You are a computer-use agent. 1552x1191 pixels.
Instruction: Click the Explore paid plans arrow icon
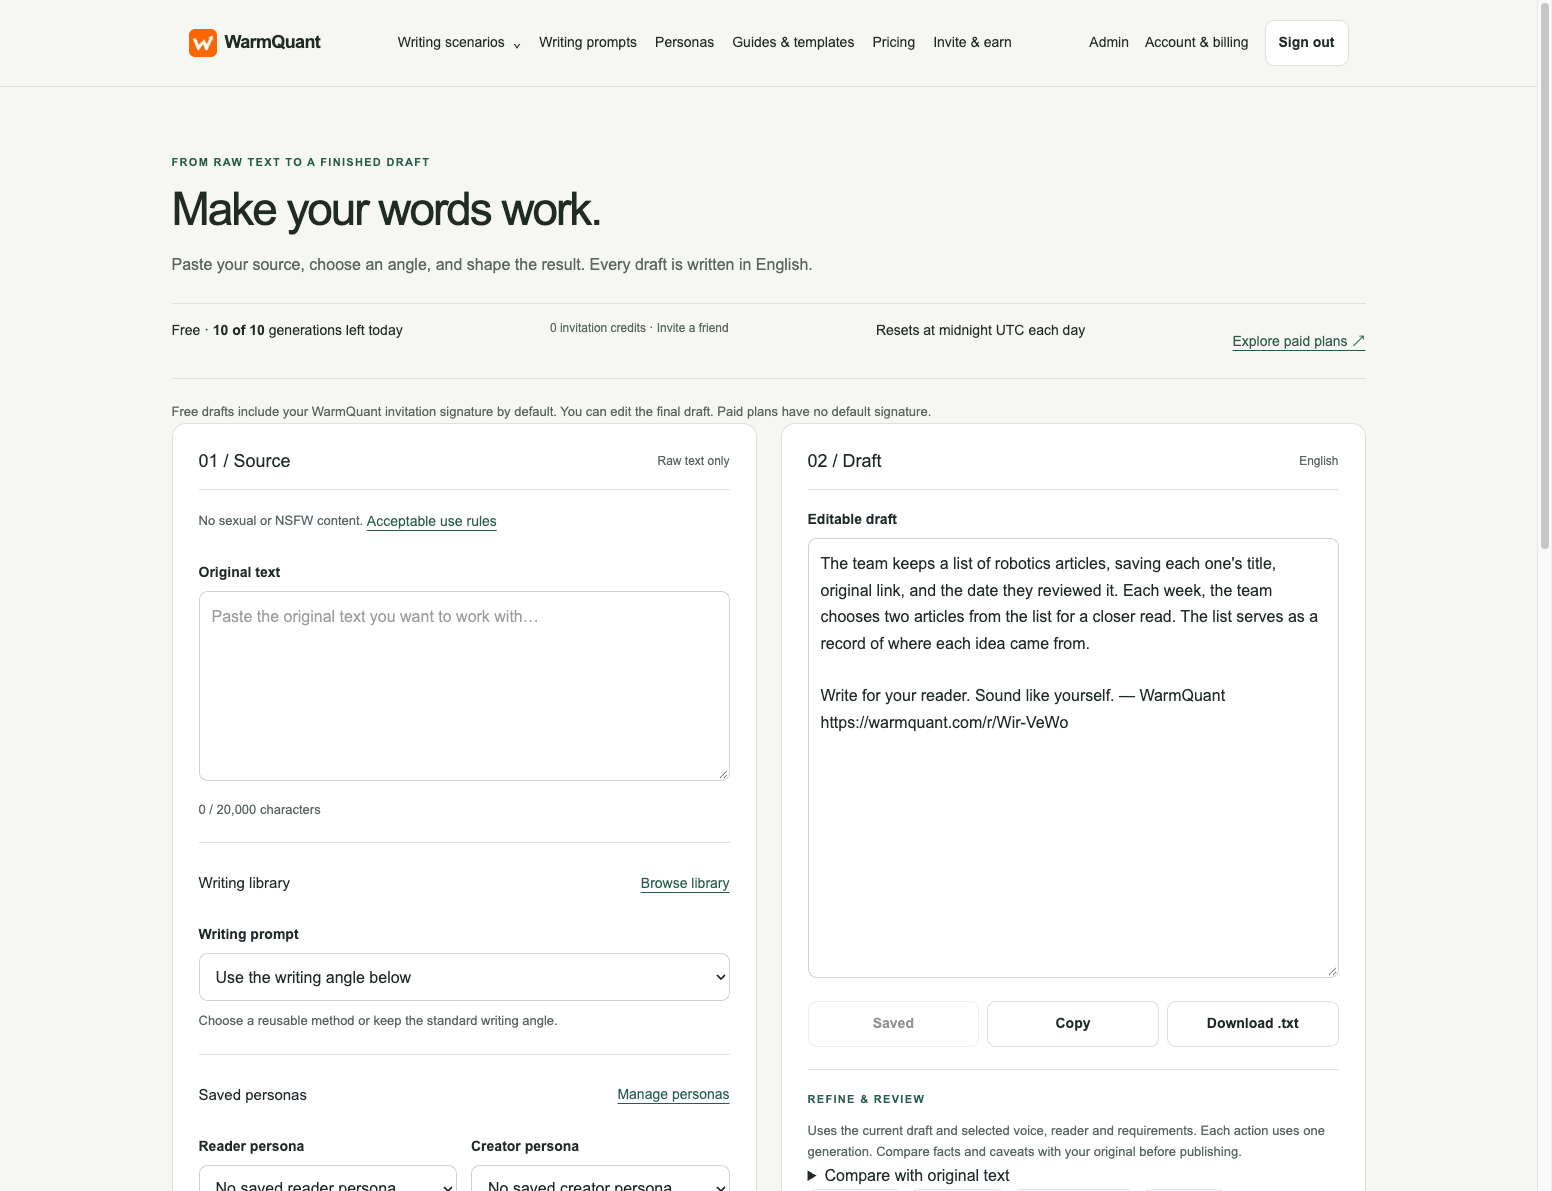coord(1358,341)
